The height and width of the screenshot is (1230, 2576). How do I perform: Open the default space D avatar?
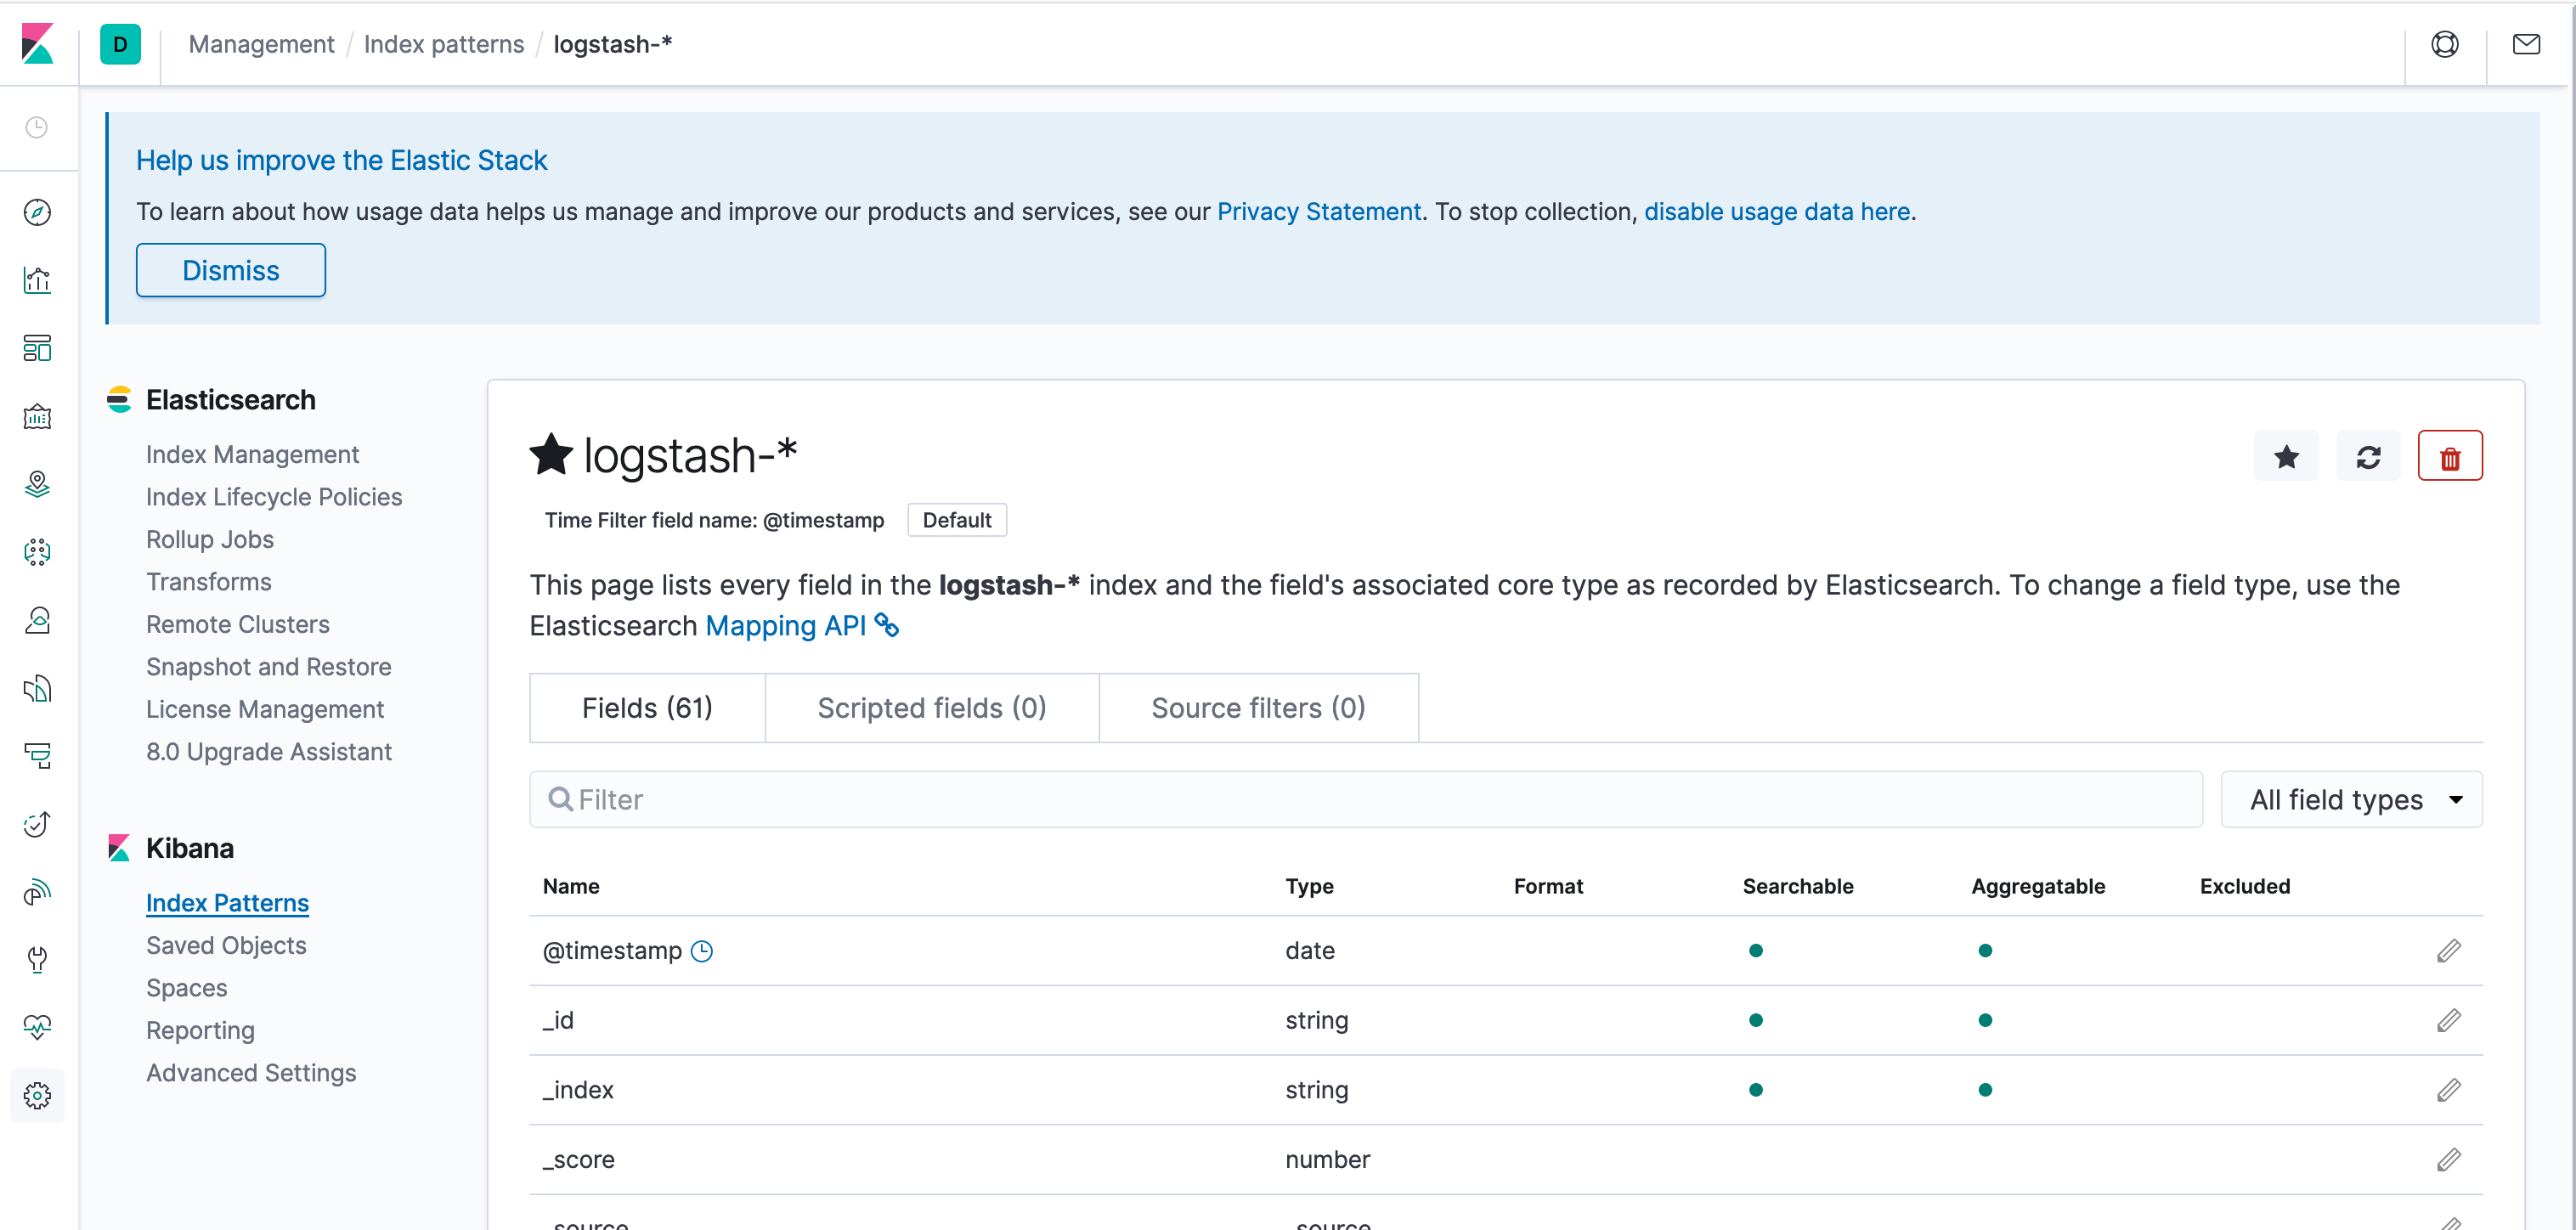(x=120, y=44)
